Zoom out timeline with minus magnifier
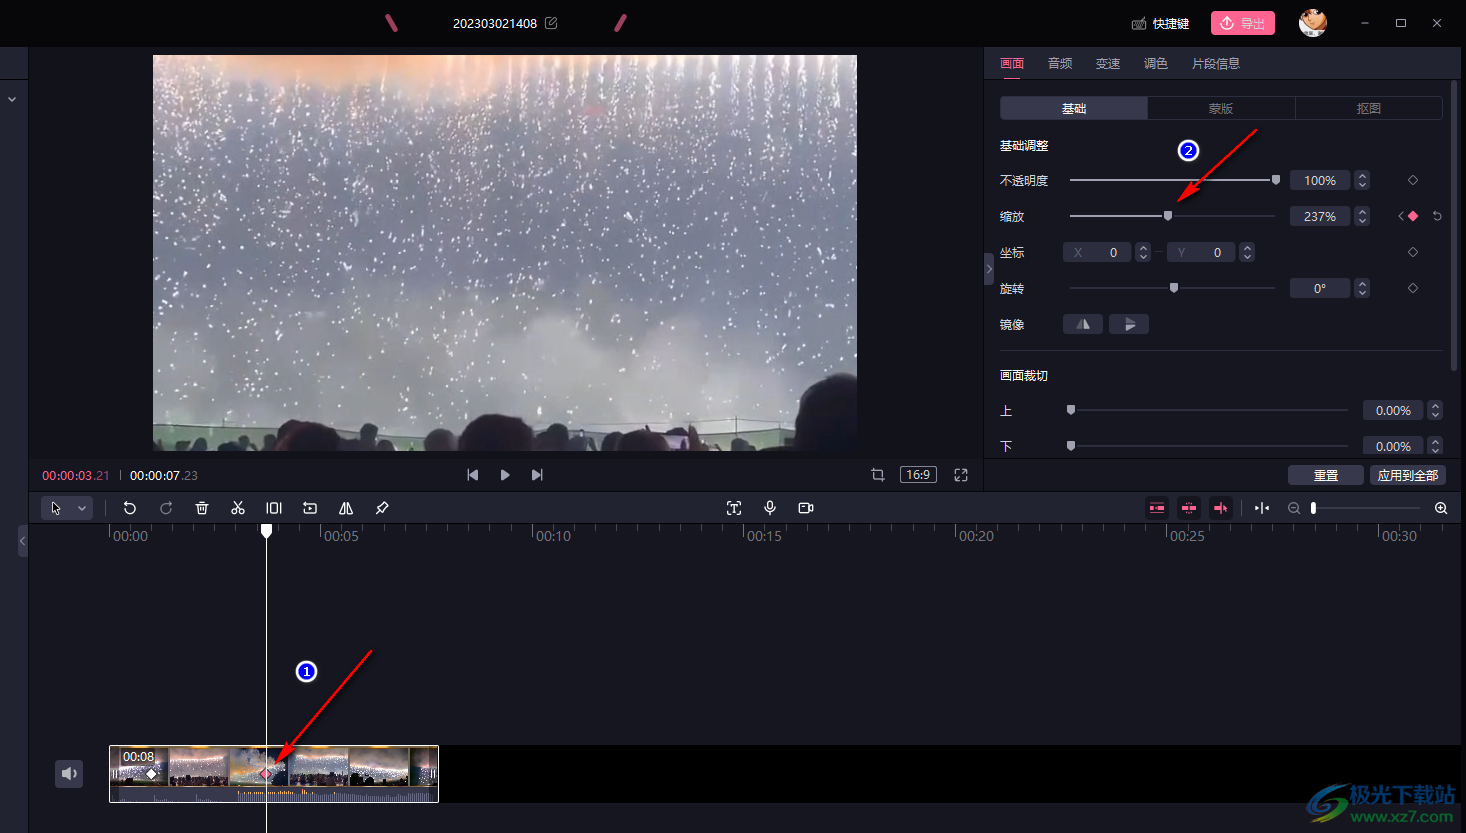Screen dimensions: 1466x833 [1294, 508]
